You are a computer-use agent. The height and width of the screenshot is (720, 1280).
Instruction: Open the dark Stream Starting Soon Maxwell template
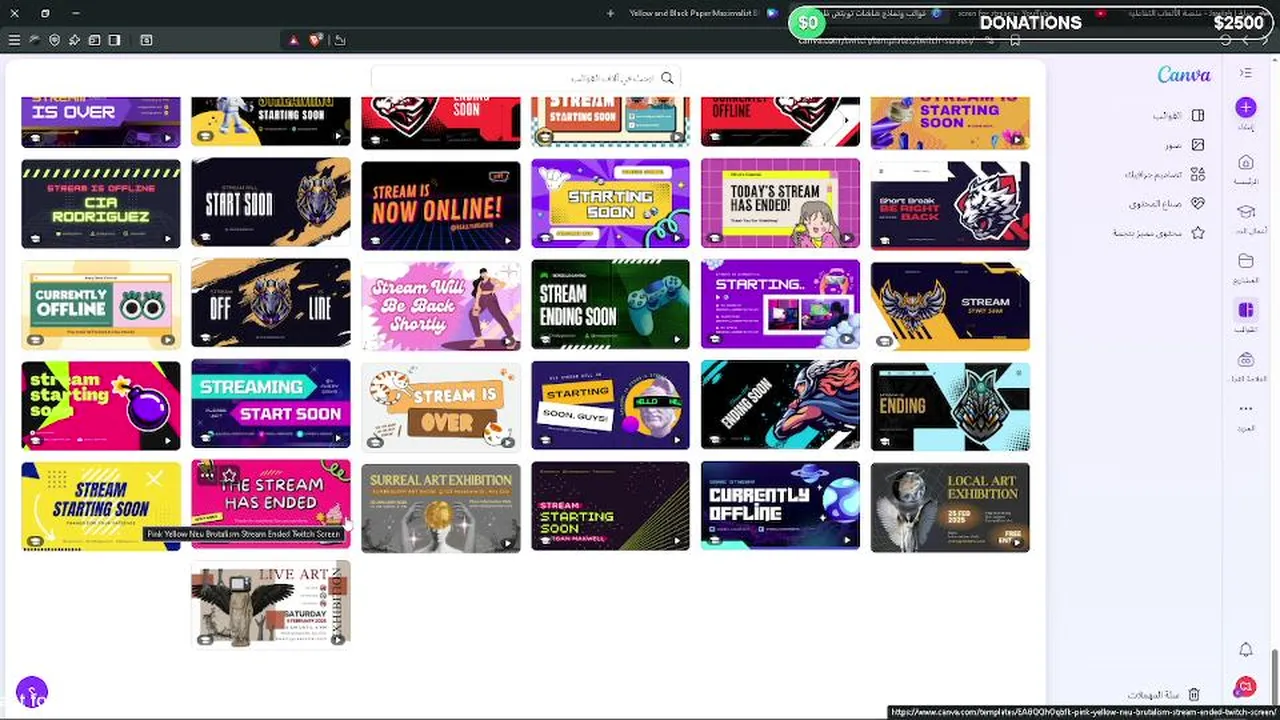click(x=610, y=507)
